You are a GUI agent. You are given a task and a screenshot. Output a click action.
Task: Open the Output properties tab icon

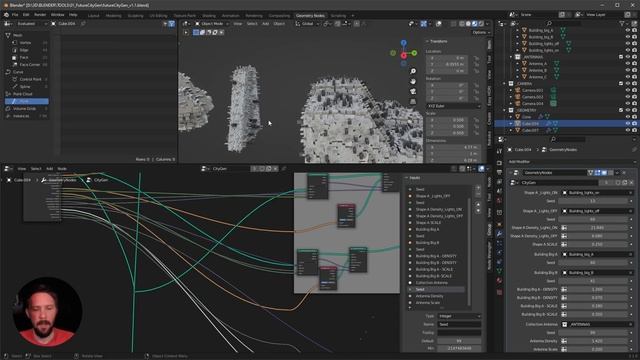coord(500,172)
